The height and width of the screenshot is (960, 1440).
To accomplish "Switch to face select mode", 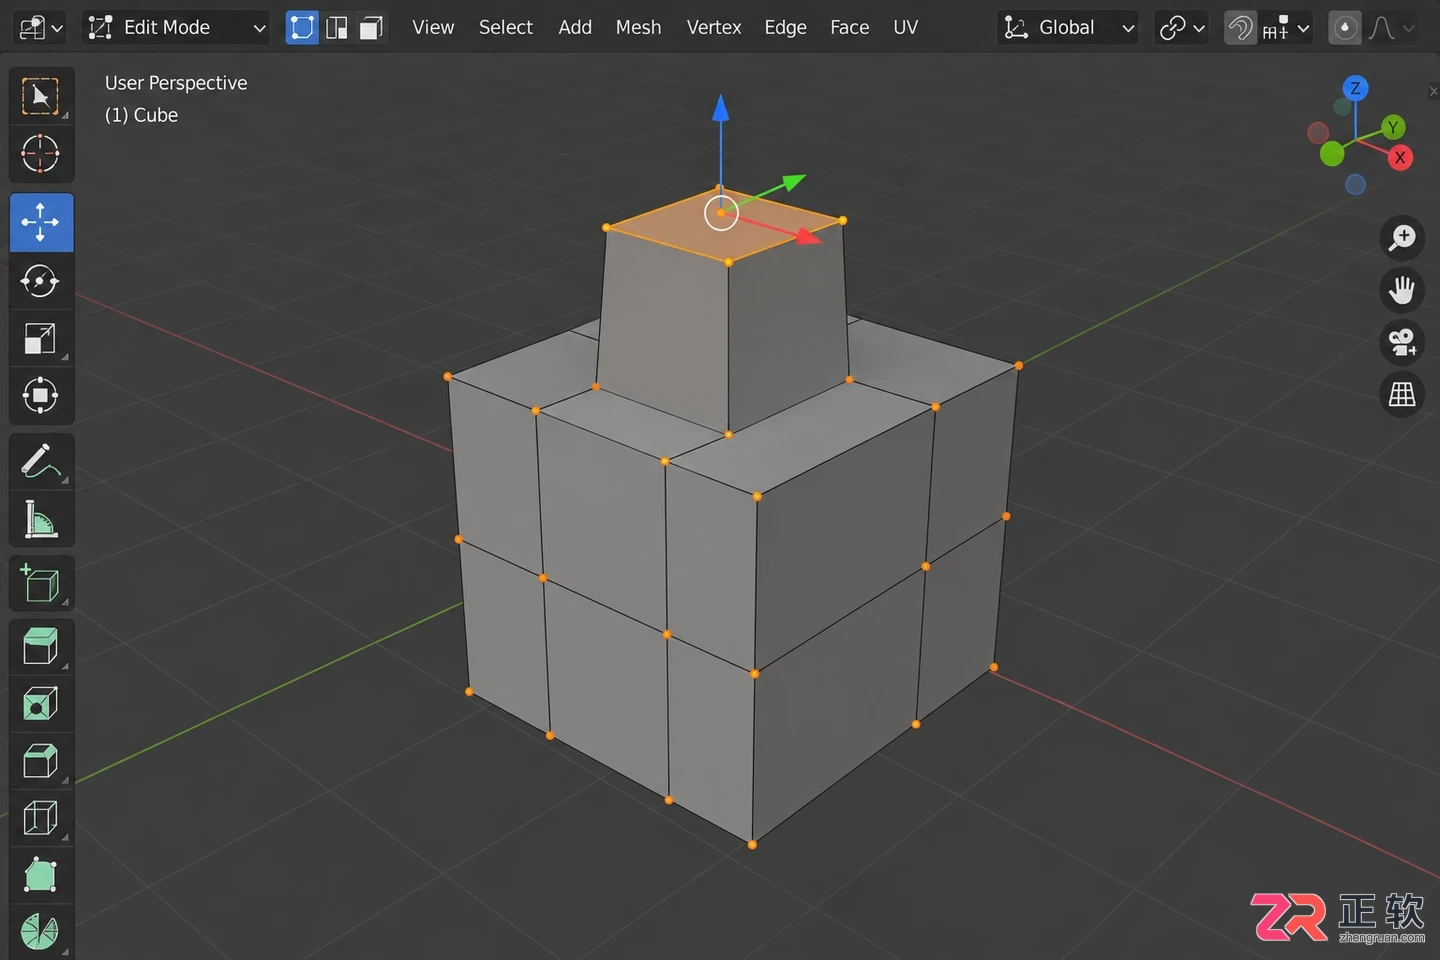I will [x=371, y=27].
